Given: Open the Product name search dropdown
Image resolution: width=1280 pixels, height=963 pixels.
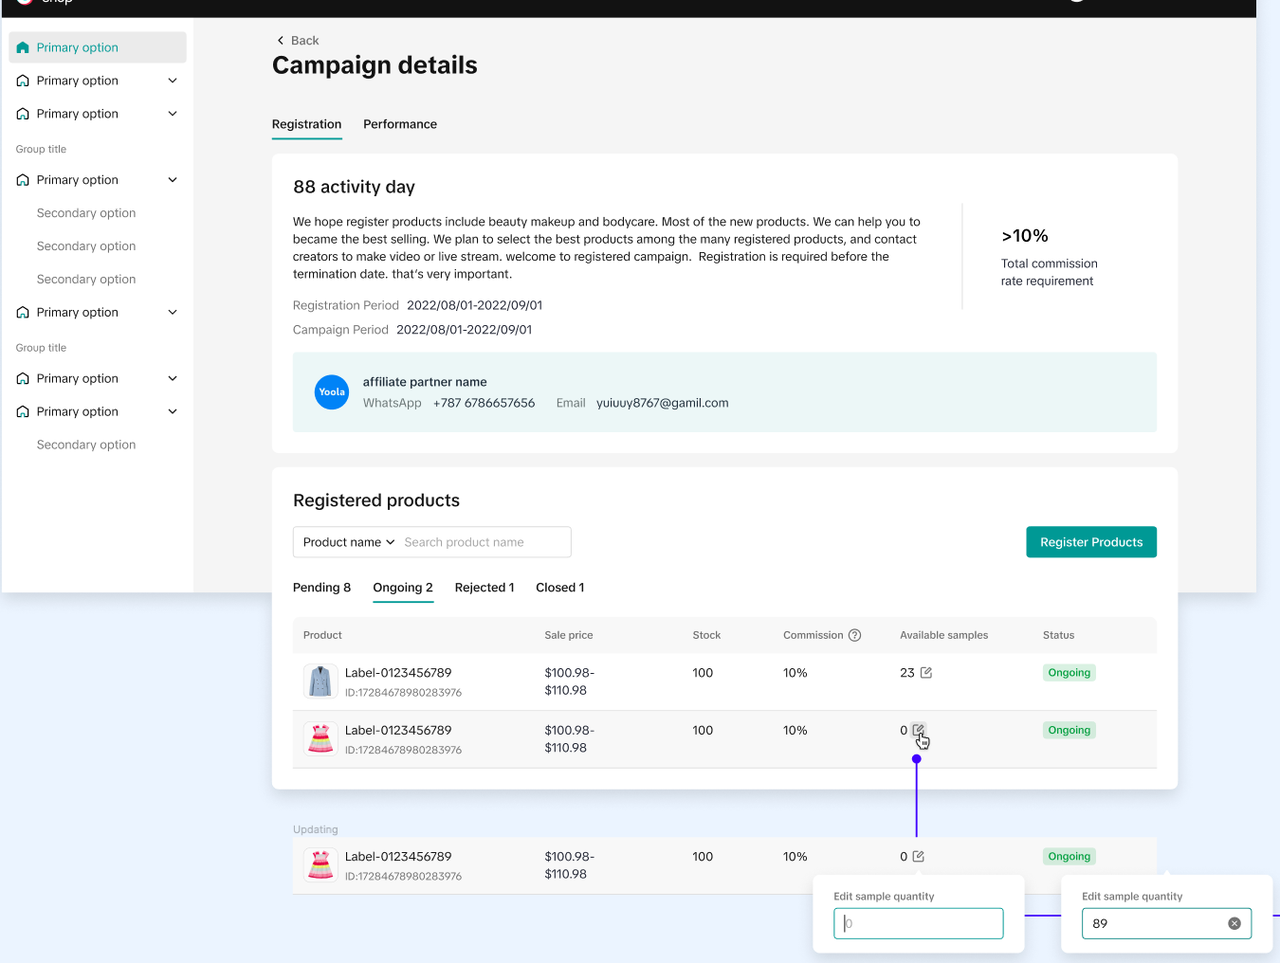Looking at the screenshot, I should pos(348,542).
